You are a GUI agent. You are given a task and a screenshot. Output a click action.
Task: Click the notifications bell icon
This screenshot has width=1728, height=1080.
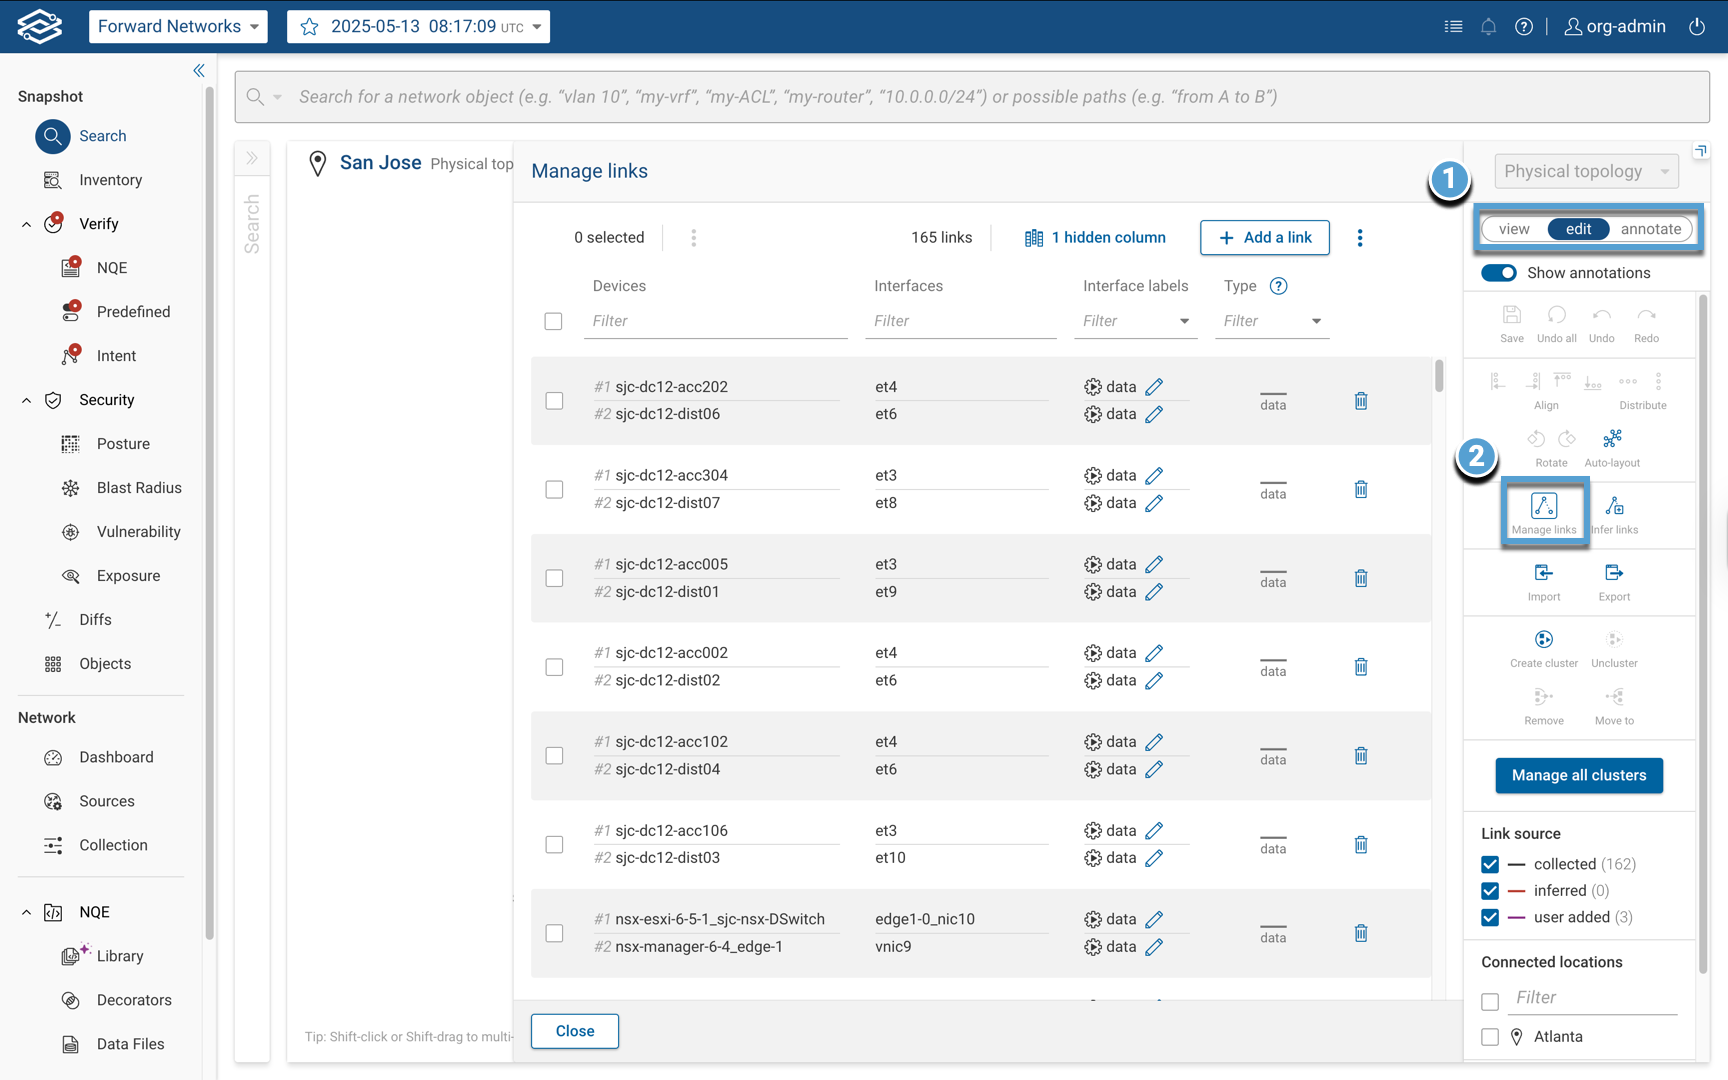[x=1489, y=26]
